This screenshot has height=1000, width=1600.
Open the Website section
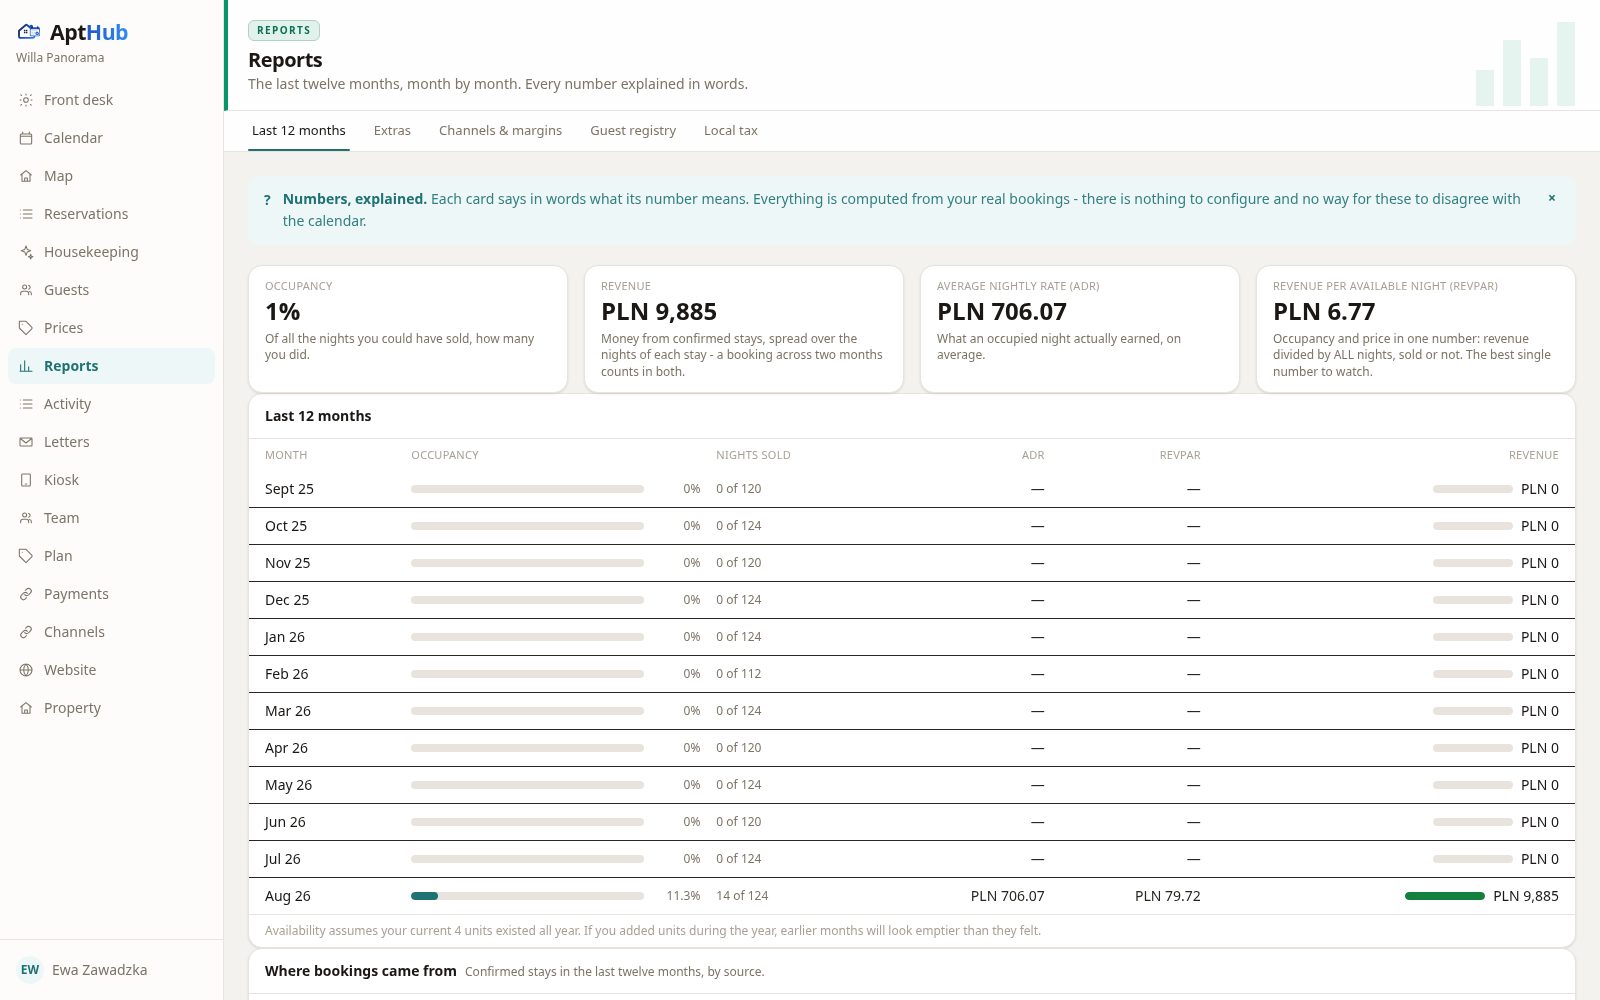(x=111, y=670)
